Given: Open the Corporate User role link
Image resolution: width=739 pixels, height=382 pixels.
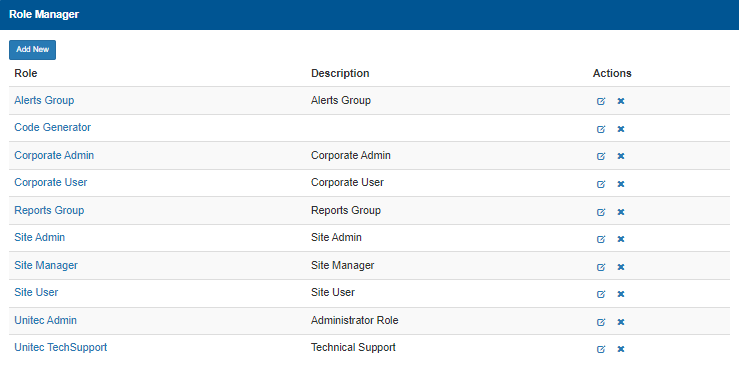Looking at the screenshot, I should click(50, 182).
